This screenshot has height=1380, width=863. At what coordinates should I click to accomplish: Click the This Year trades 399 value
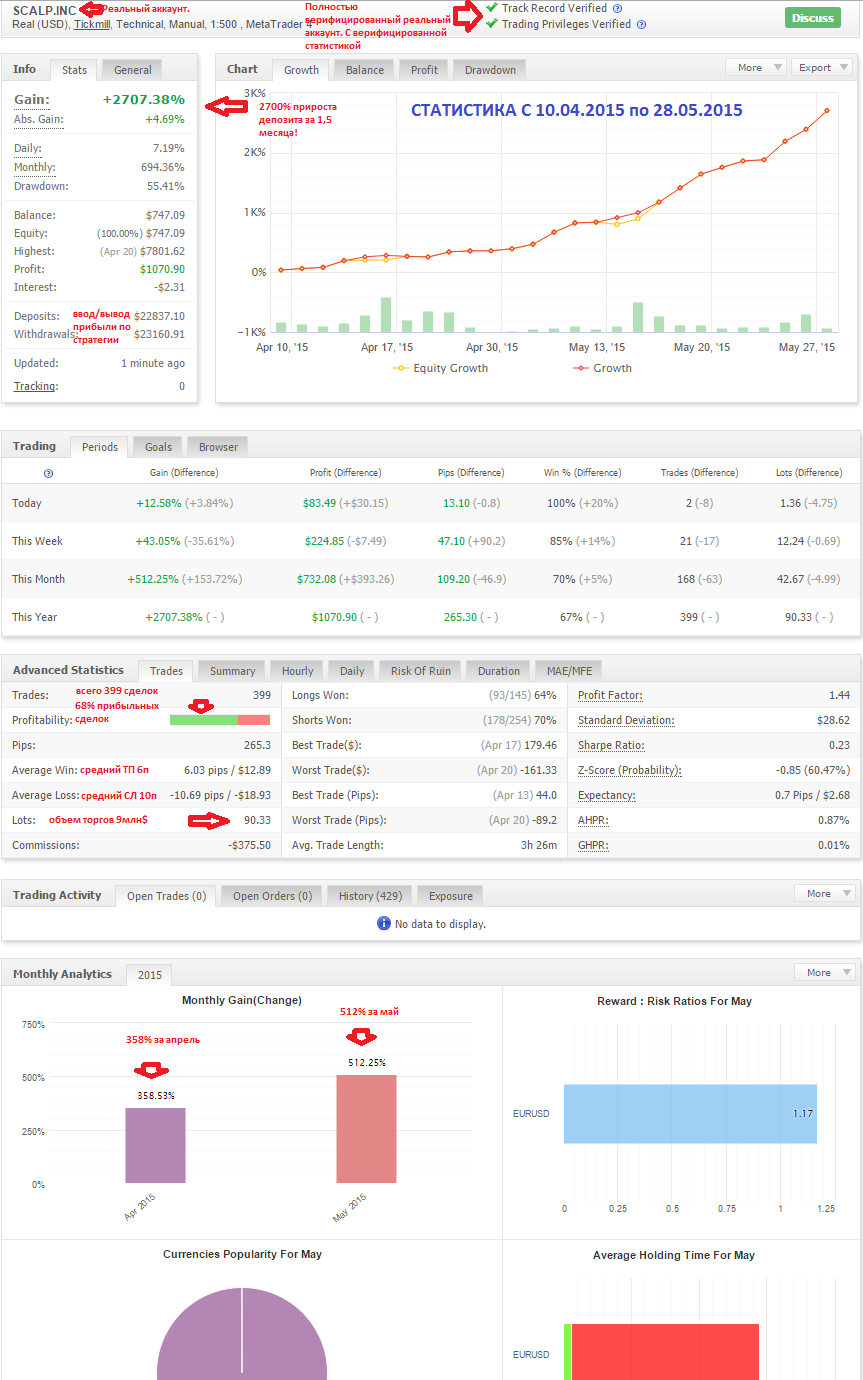pyautogui.click(x=689, y=617)
